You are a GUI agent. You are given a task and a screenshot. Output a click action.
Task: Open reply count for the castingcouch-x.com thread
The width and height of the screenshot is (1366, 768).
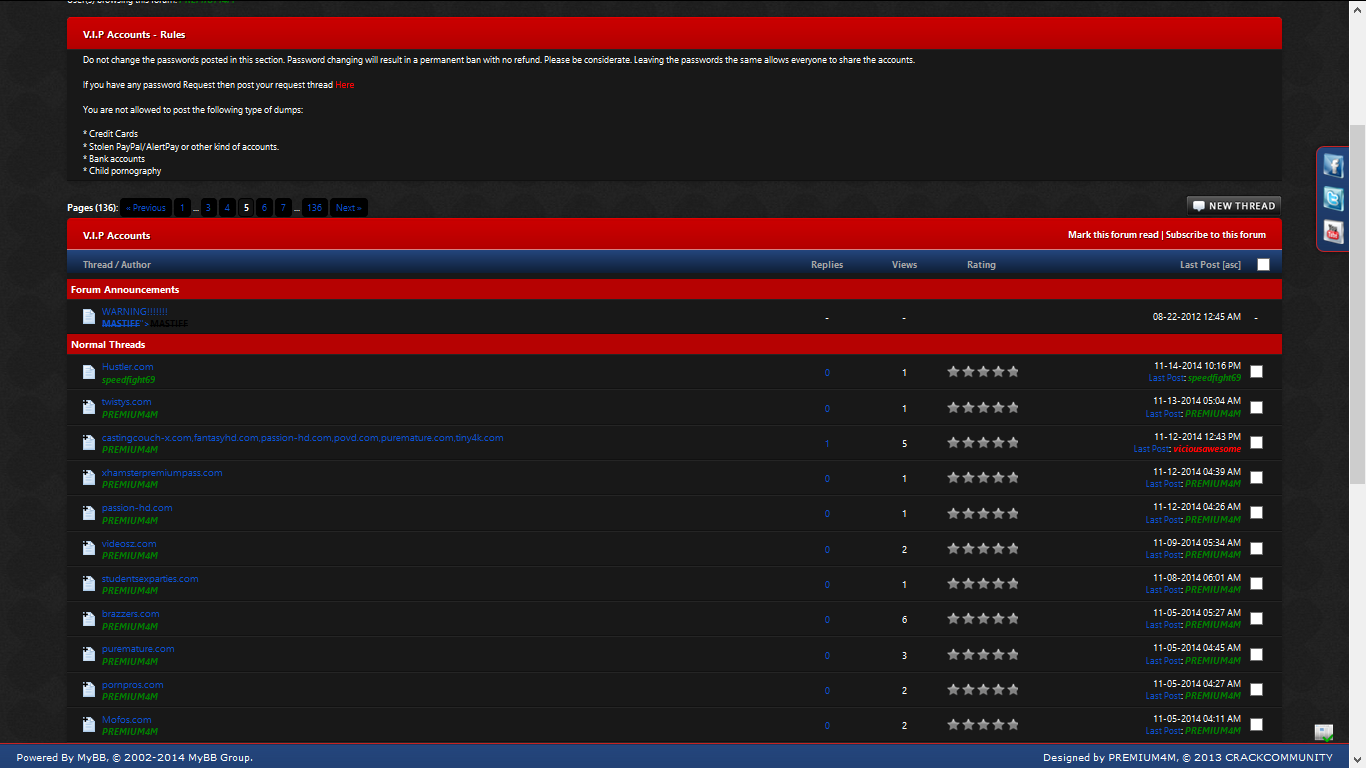[827, 443]
